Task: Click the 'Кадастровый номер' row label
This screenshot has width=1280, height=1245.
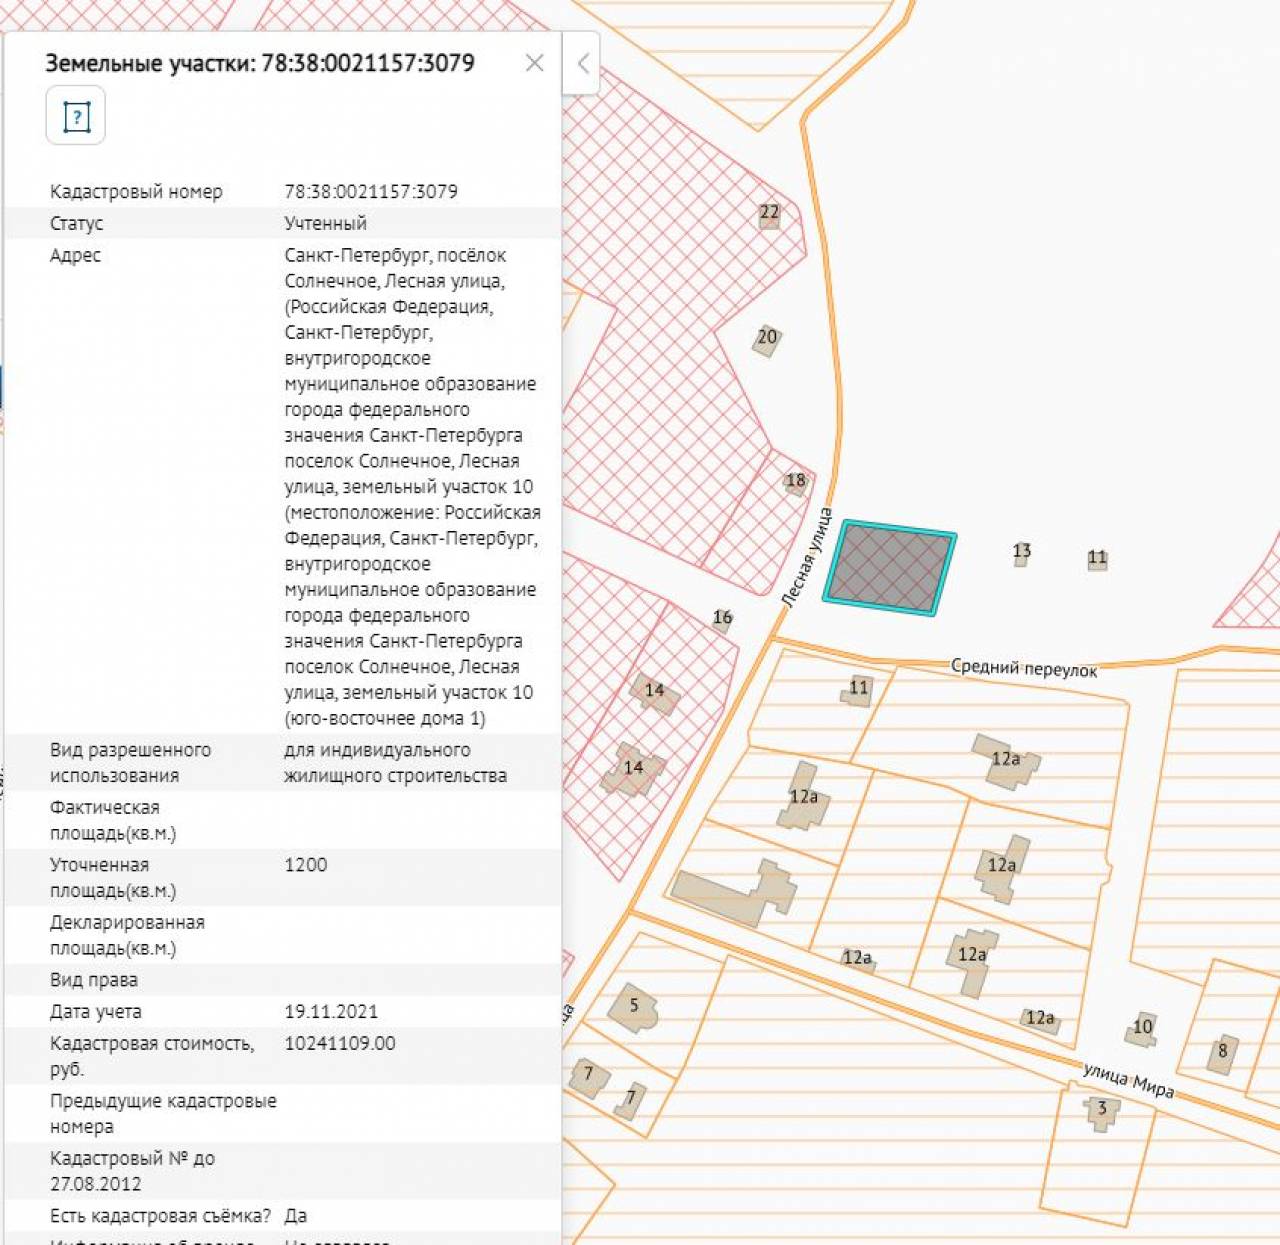Action: (136, 192)
